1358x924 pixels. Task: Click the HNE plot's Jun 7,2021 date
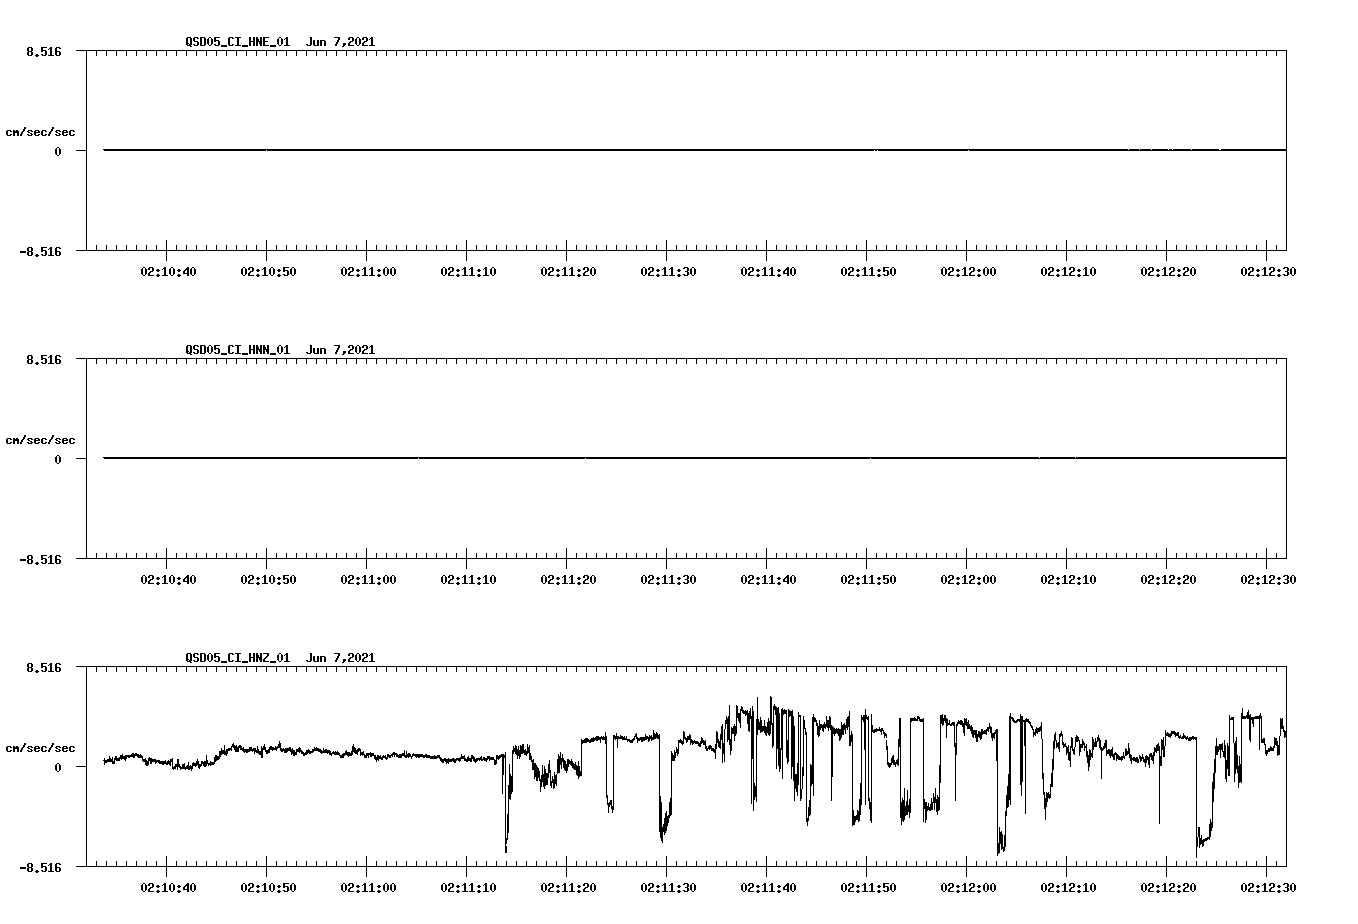pos(341,42)
